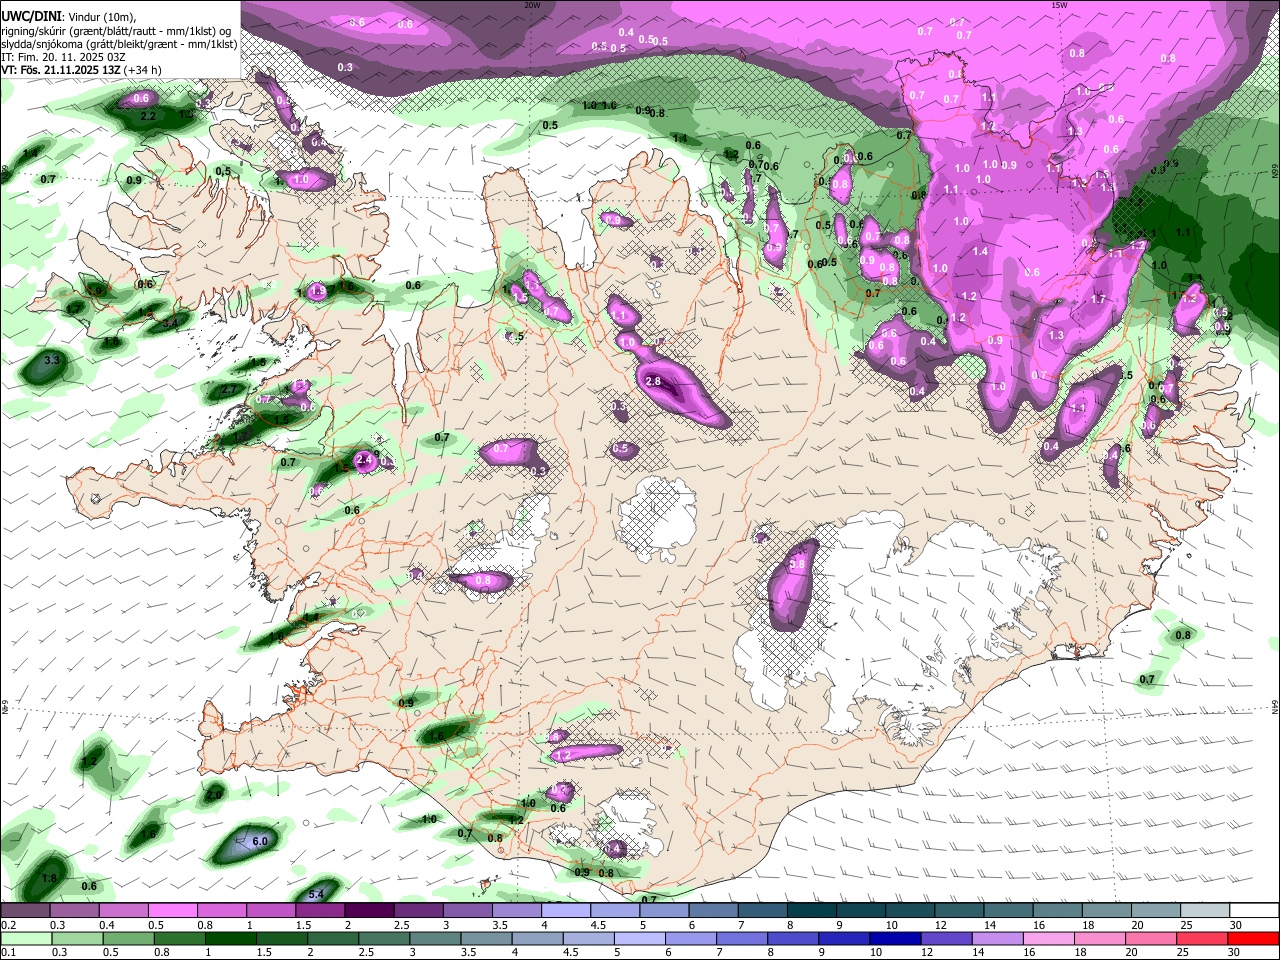1280x960 pixels.
Task: Click the bright red swatch labeled 30 in lower legend row
Action: (1255, 938)
